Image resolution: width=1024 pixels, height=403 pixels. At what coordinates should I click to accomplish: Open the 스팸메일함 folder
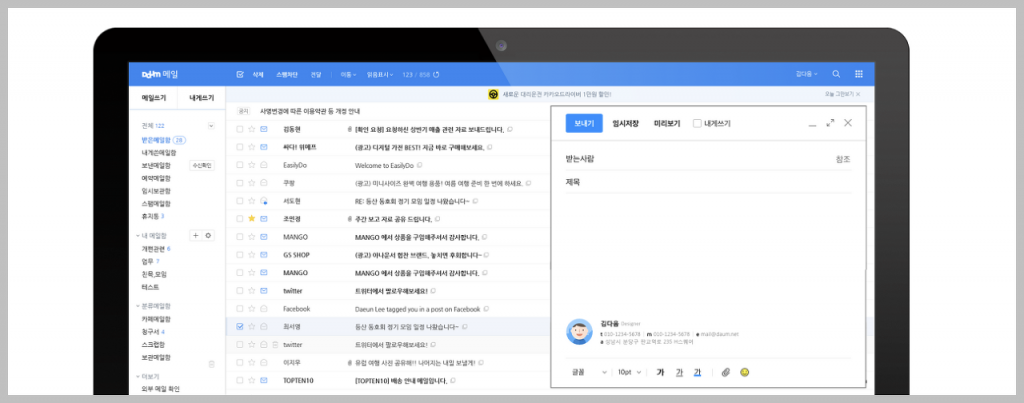[156, 203]
